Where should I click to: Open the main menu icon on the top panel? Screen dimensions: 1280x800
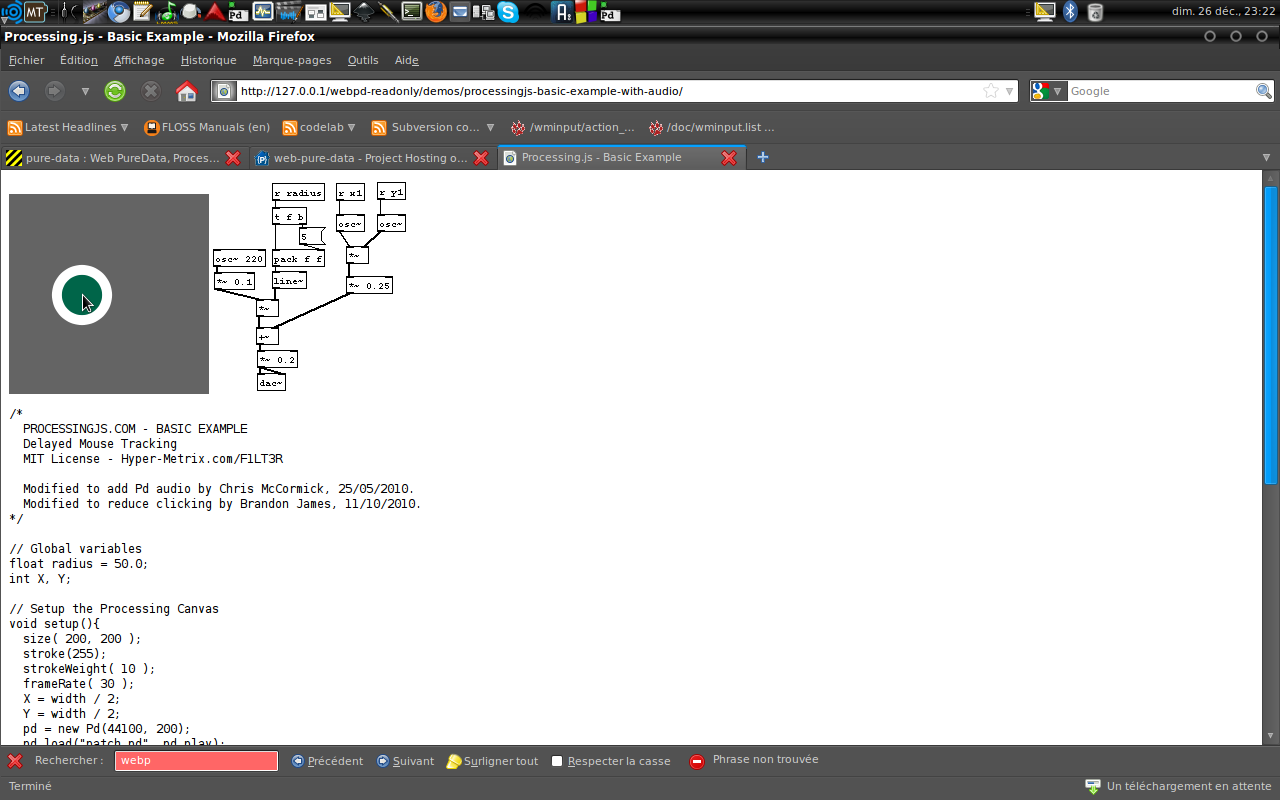(x=11, y=12)
